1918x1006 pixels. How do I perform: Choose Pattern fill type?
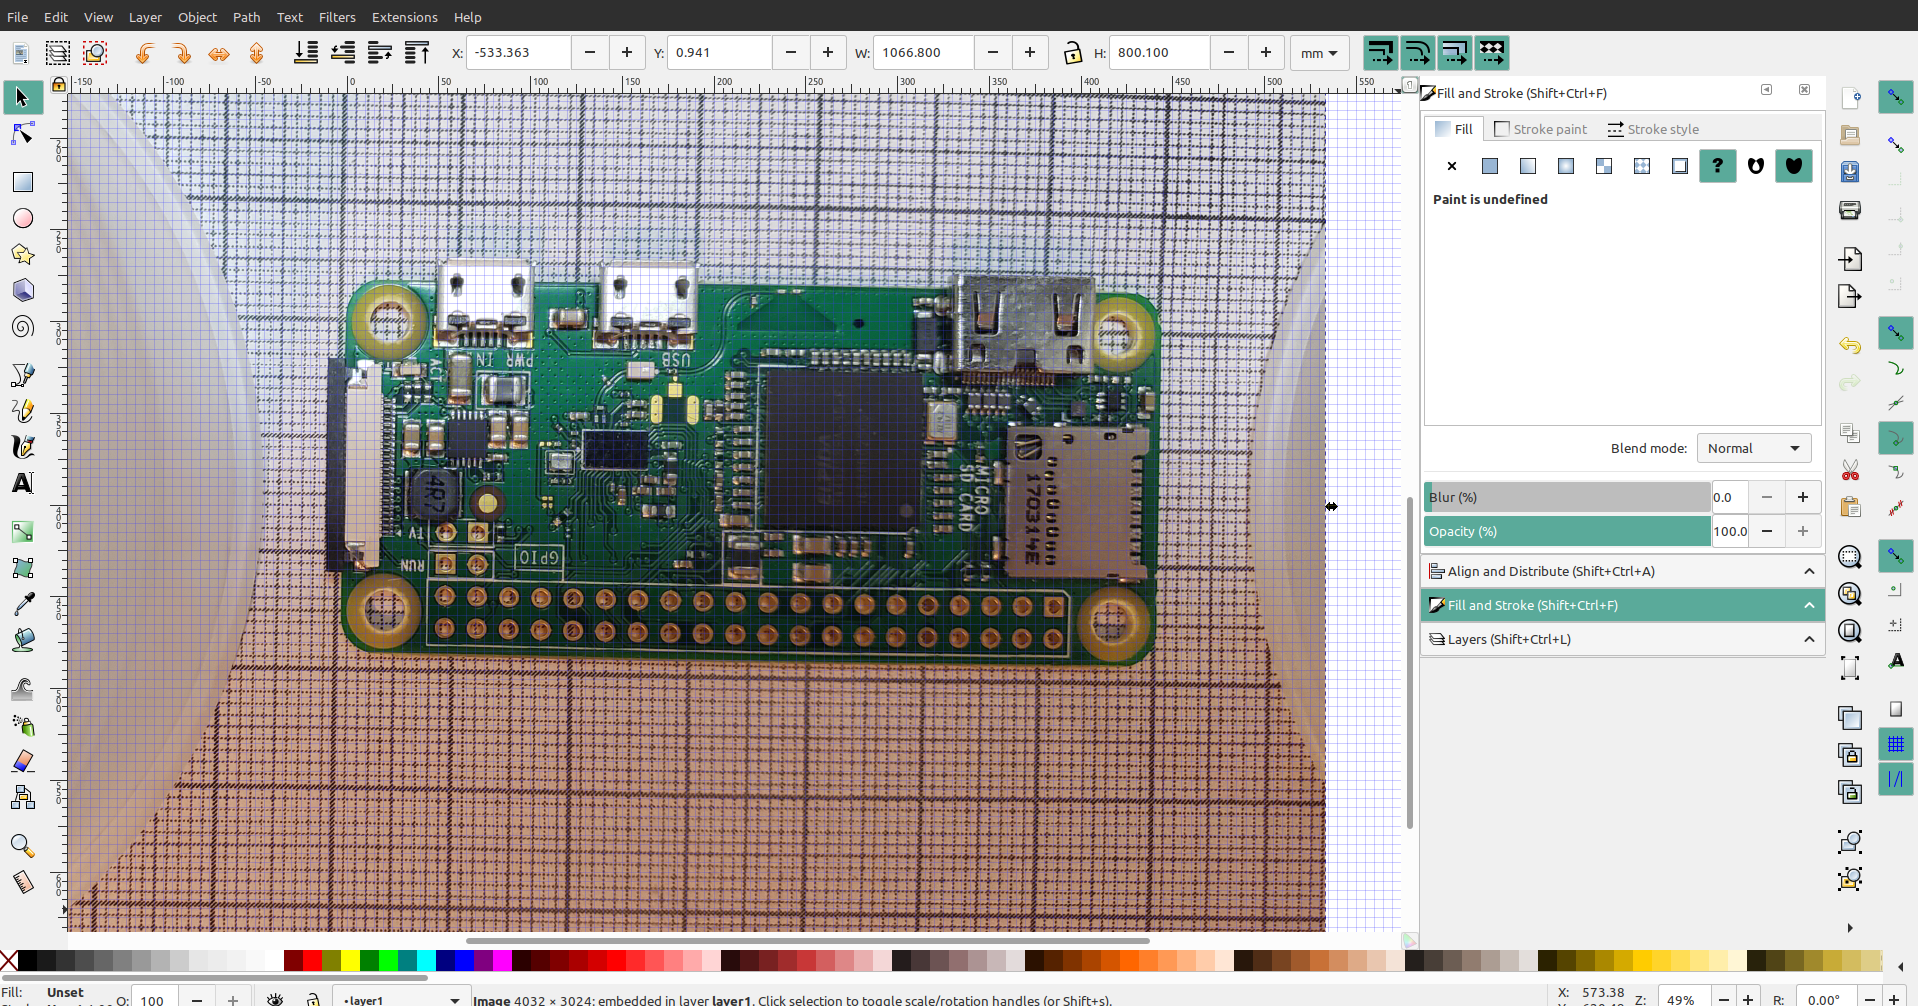tap(1642, 166)
